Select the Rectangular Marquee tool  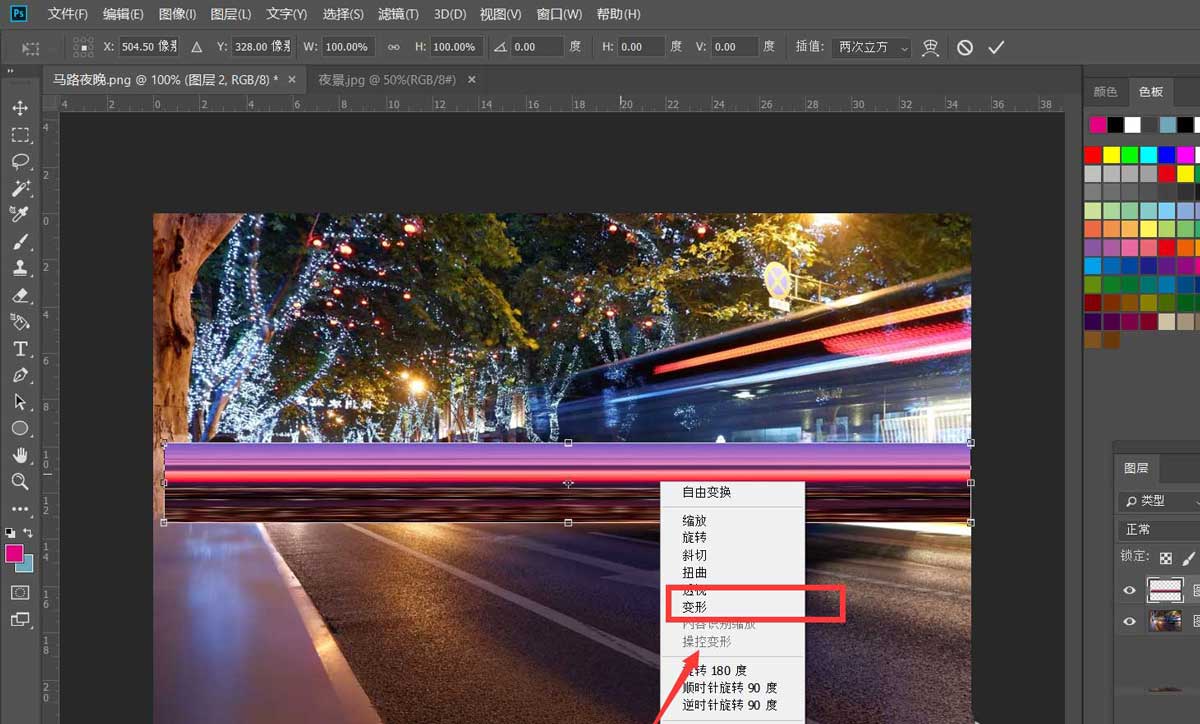[20, 135]
